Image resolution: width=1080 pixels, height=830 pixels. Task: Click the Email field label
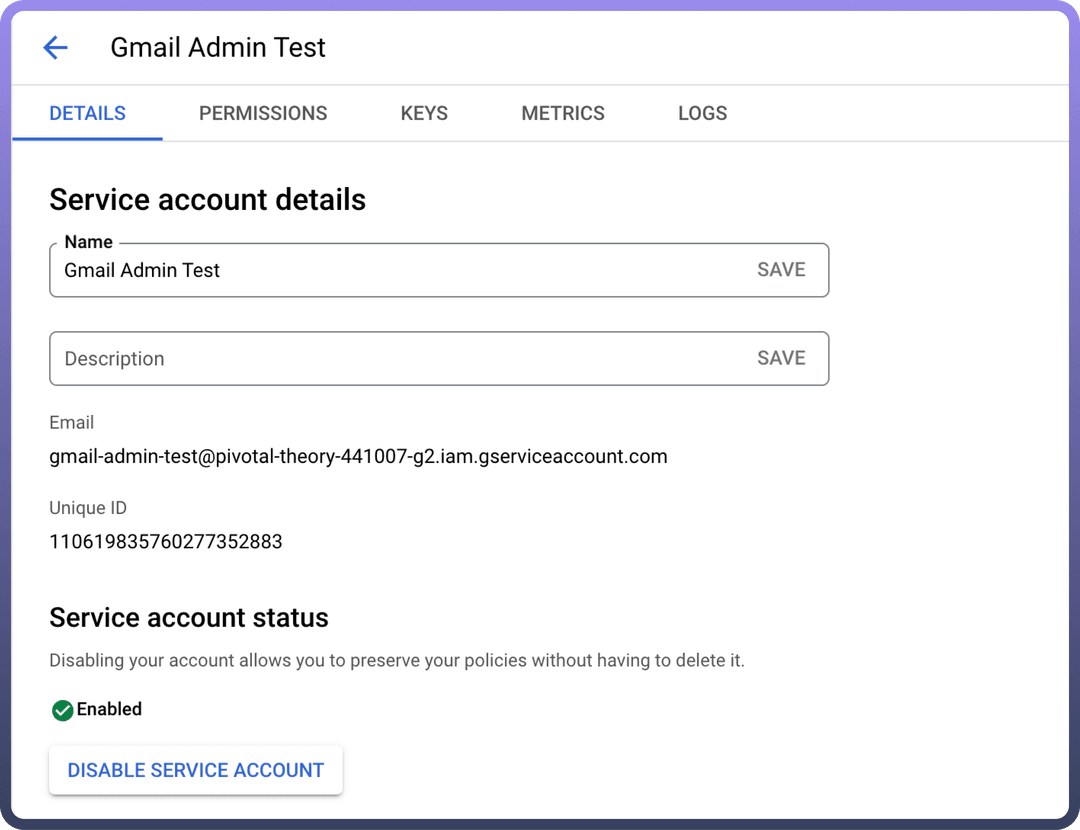72,423
